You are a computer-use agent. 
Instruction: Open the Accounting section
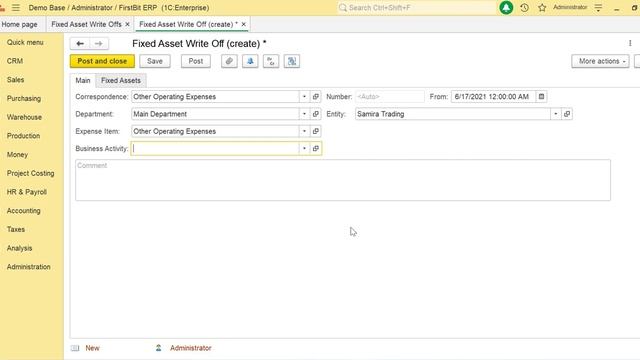pyautogui.click(x=23, y=211)
